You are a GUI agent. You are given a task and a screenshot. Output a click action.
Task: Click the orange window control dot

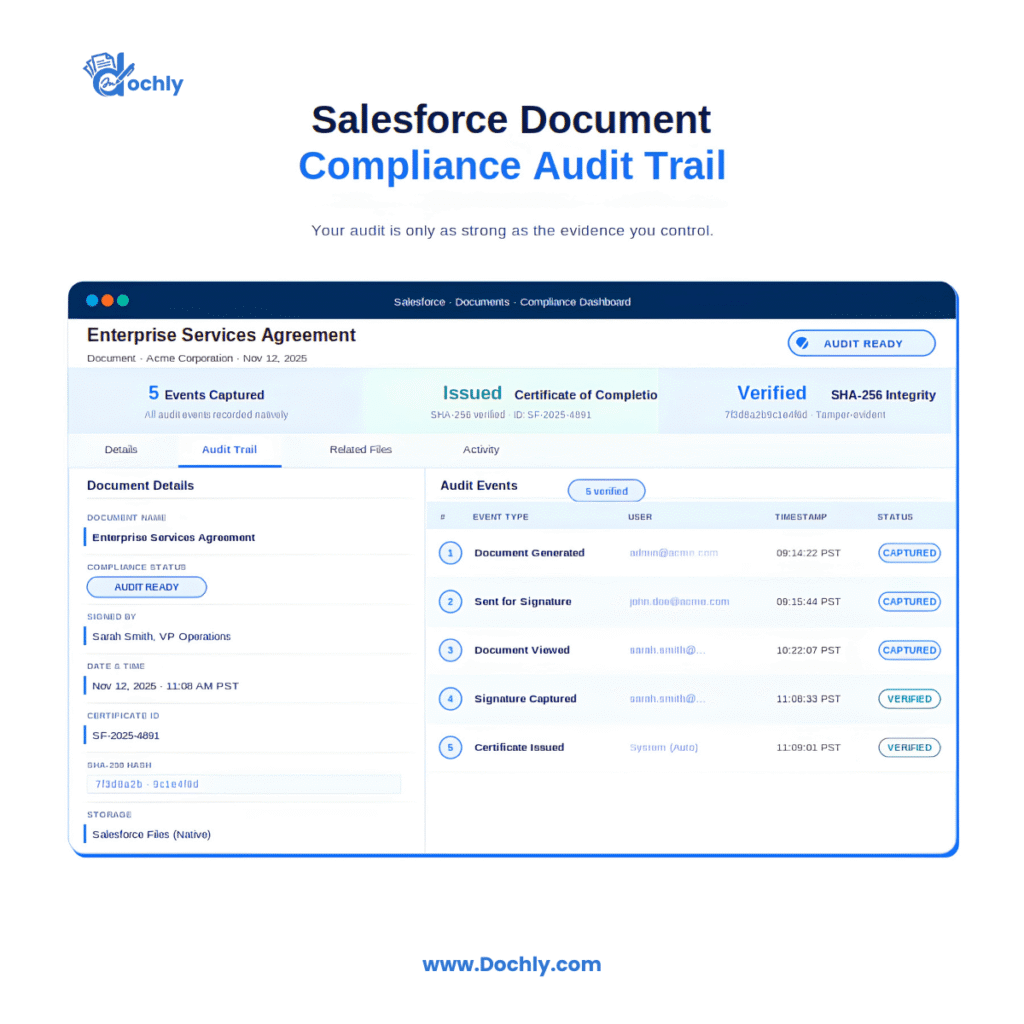108,300
